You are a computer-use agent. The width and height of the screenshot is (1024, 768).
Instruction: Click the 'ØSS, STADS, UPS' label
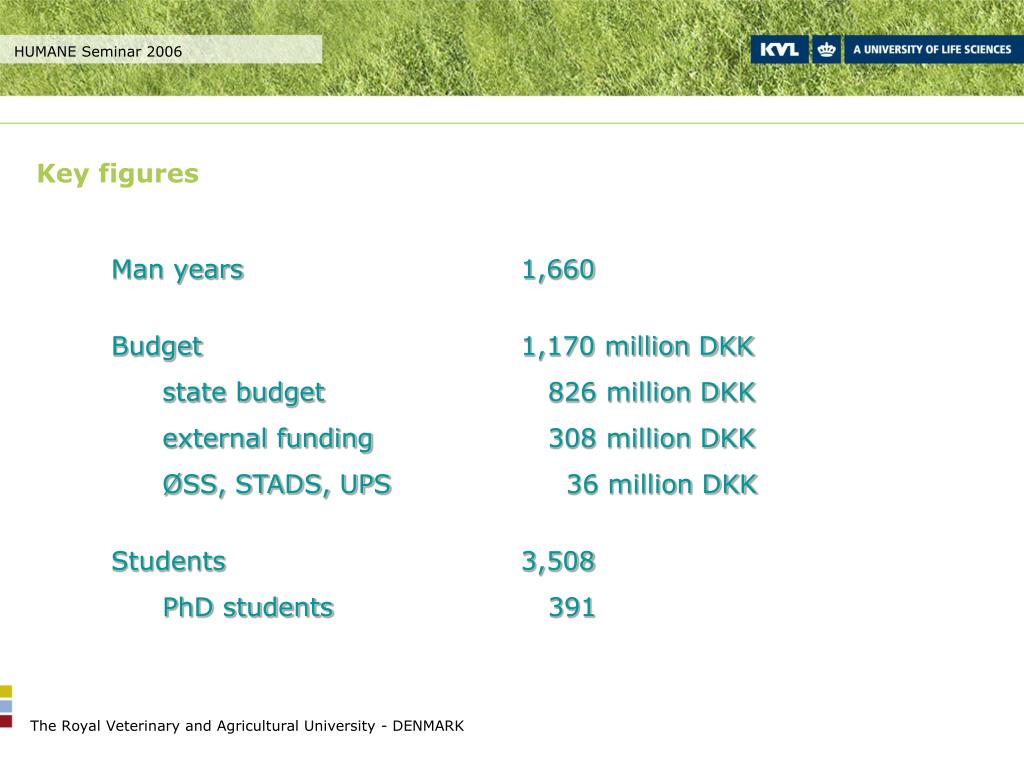pyautogui.click(x=277, y=485)
